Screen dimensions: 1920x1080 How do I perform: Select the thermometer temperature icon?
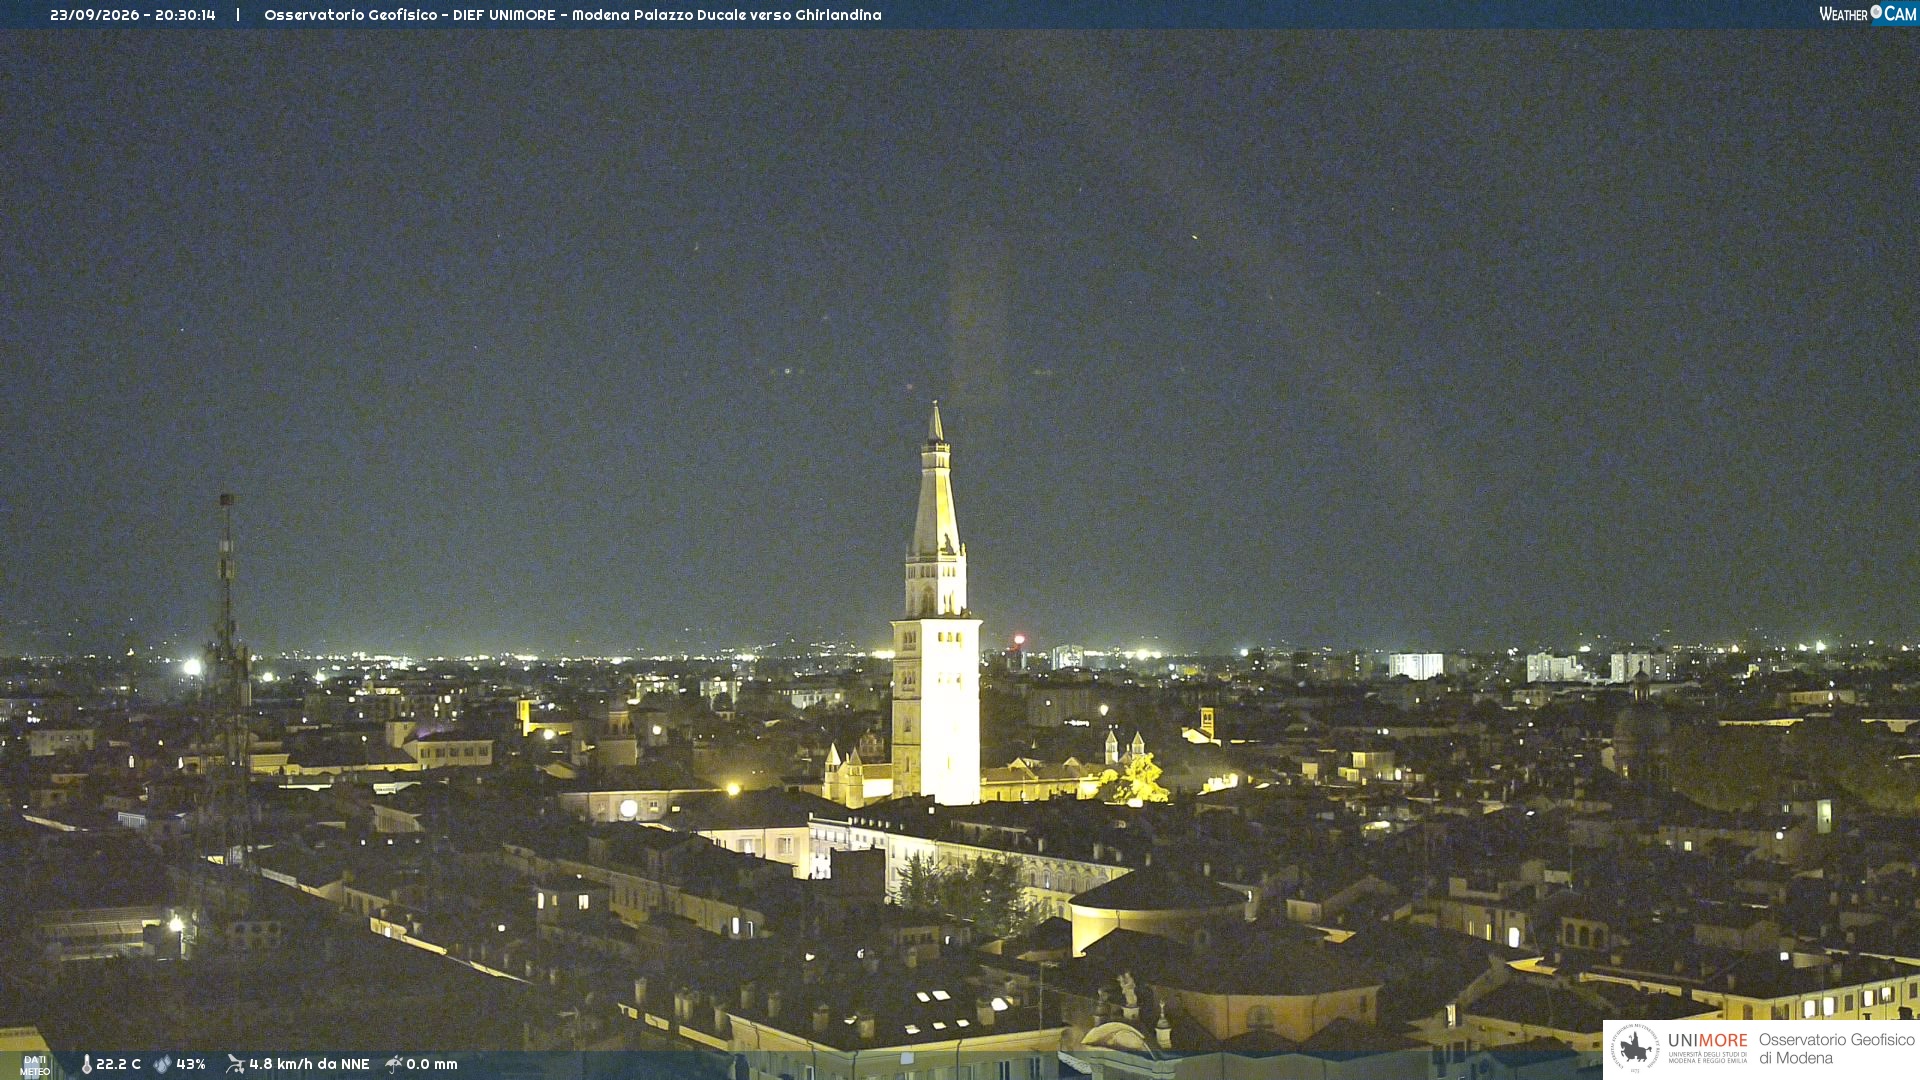coord(87,1065)
